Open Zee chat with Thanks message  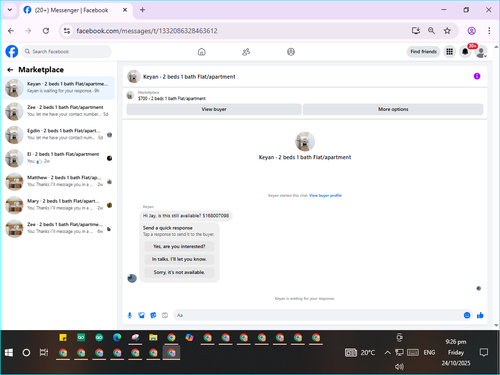(x=59, y=228)
